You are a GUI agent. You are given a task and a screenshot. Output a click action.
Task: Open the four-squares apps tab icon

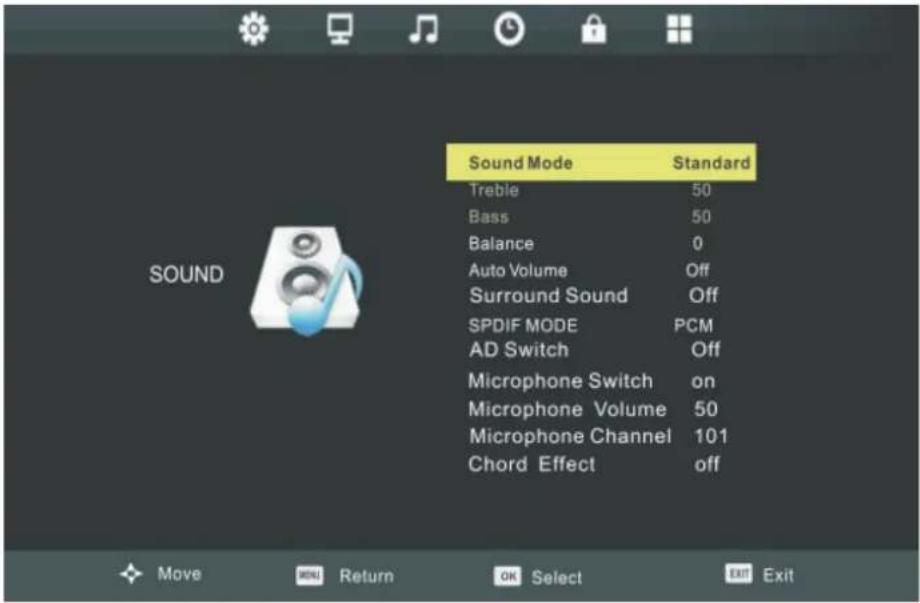click(679, 29)
